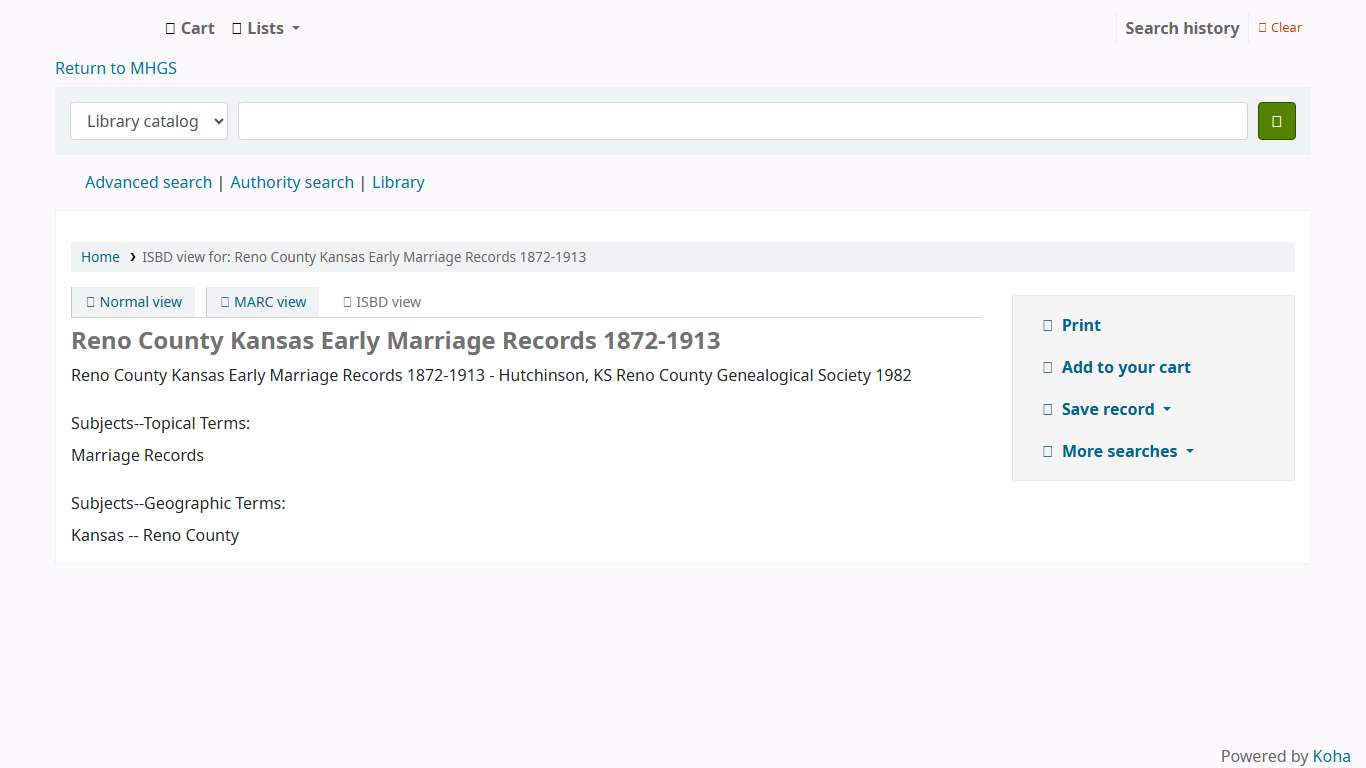Click the green search submit icon button
The image size is (1366, 768).
(x=1276, y=121)
